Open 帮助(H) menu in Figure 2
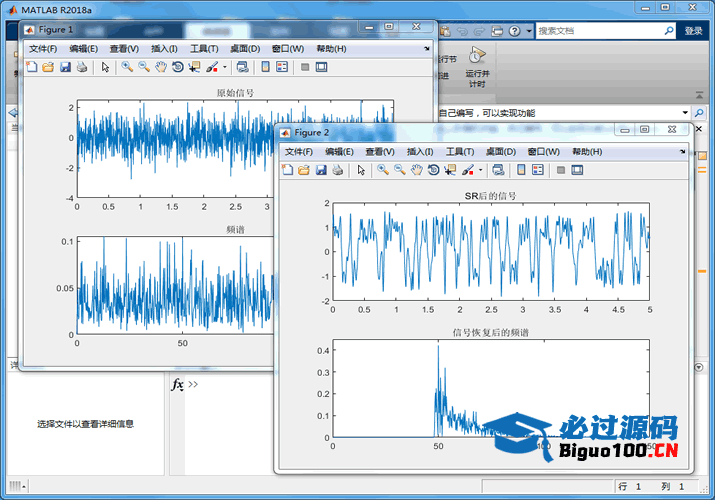 pyautogui.click(x=587, y=152)
